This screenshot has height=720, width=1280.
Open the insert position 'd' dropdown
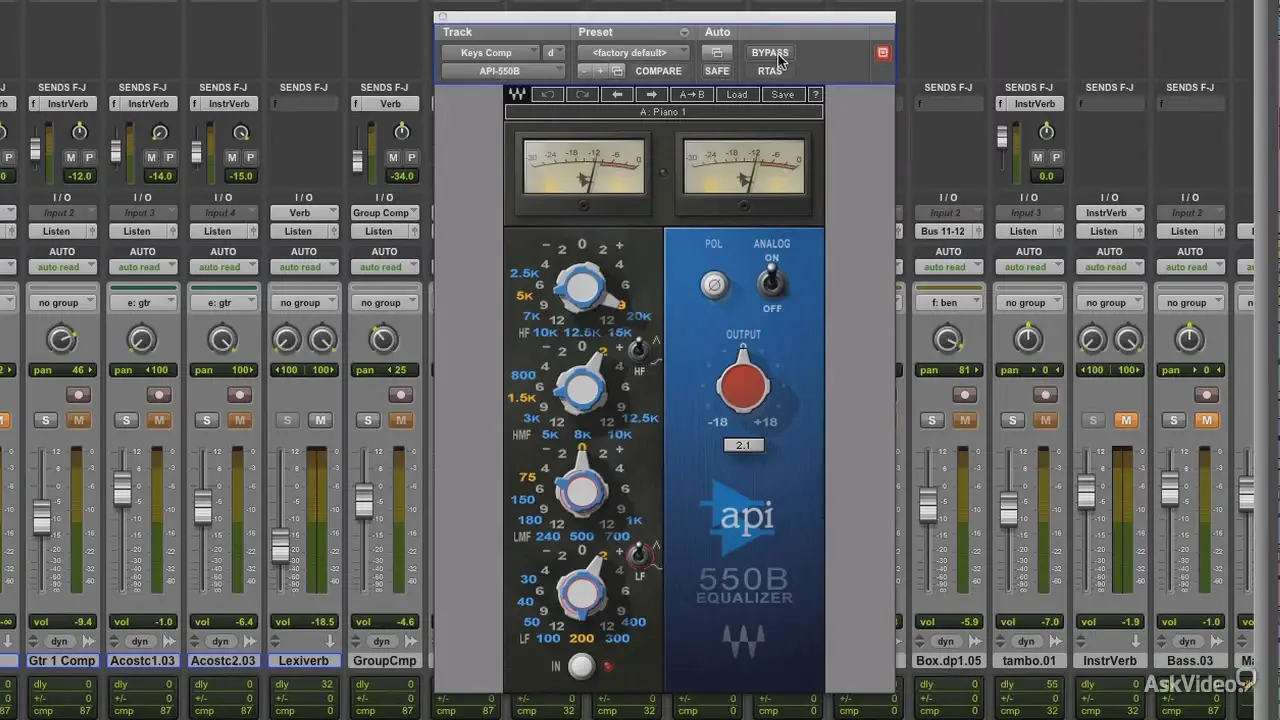(554, 53)
